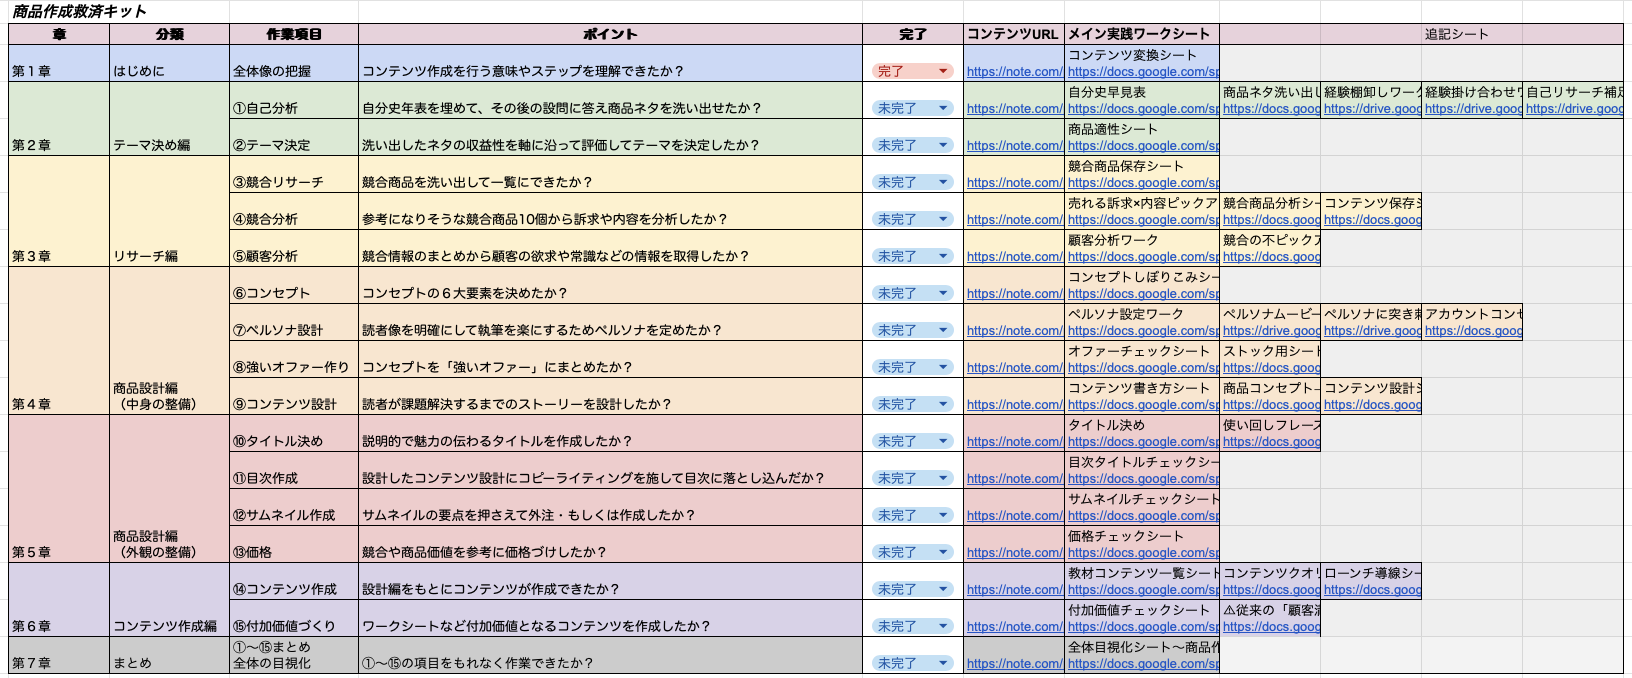Image resolution: width=1632 pixels, height=678 pixels.
Task: Select the コンテンツURL header cell
Action: (1014, 34)
